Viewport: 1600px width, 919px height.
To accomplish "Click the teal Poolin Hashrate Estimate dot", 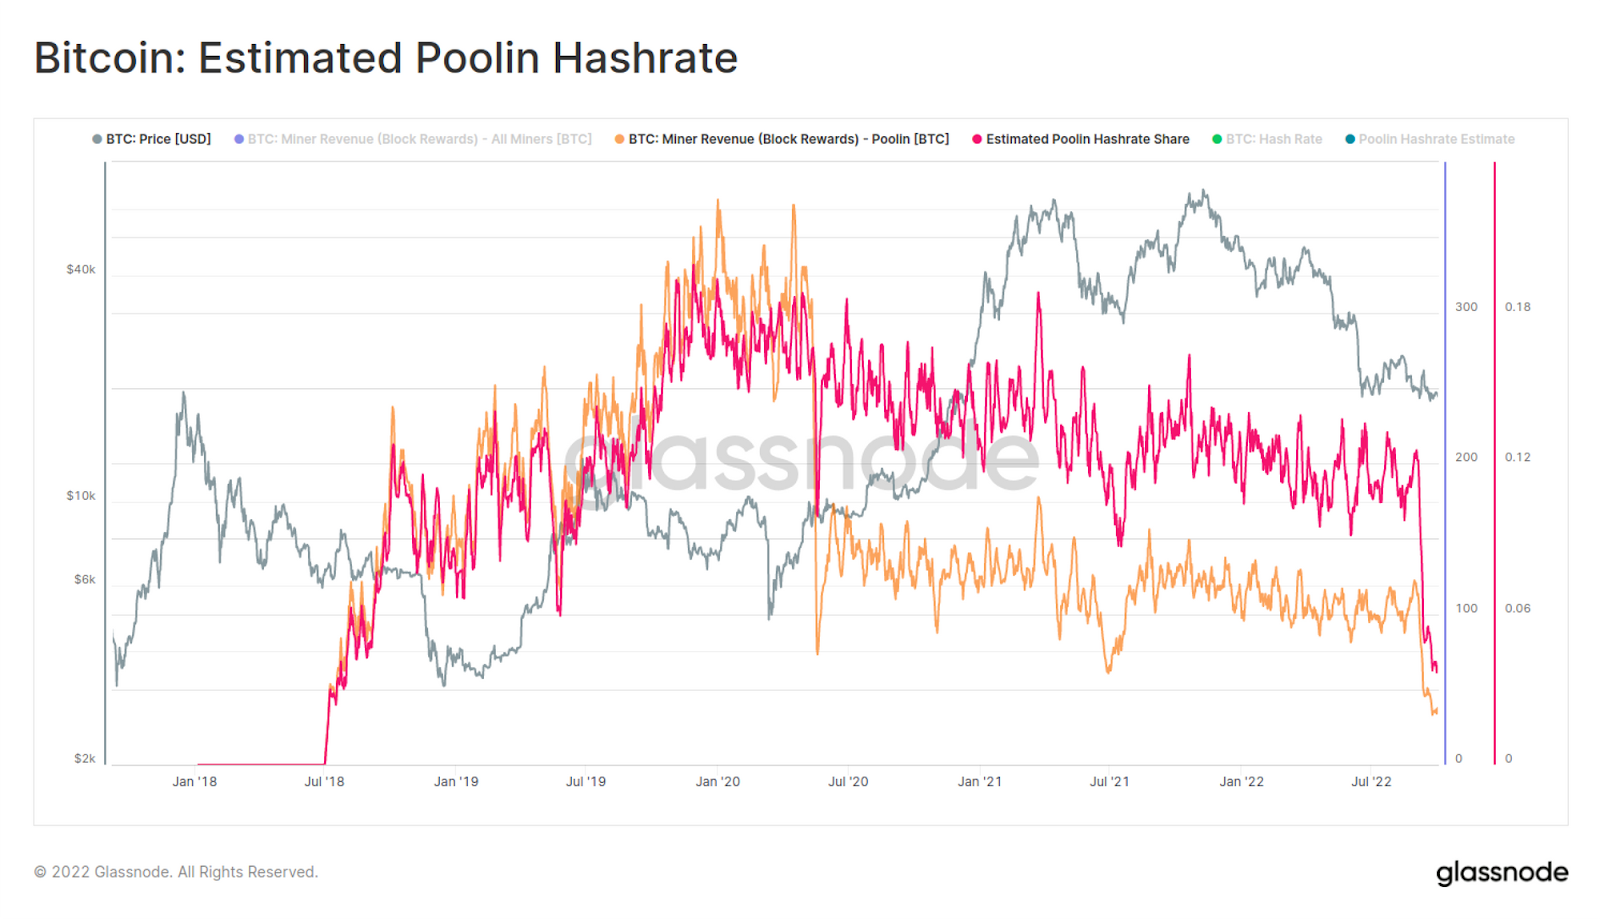I will pyautogui.click(x=1350, y=139).
